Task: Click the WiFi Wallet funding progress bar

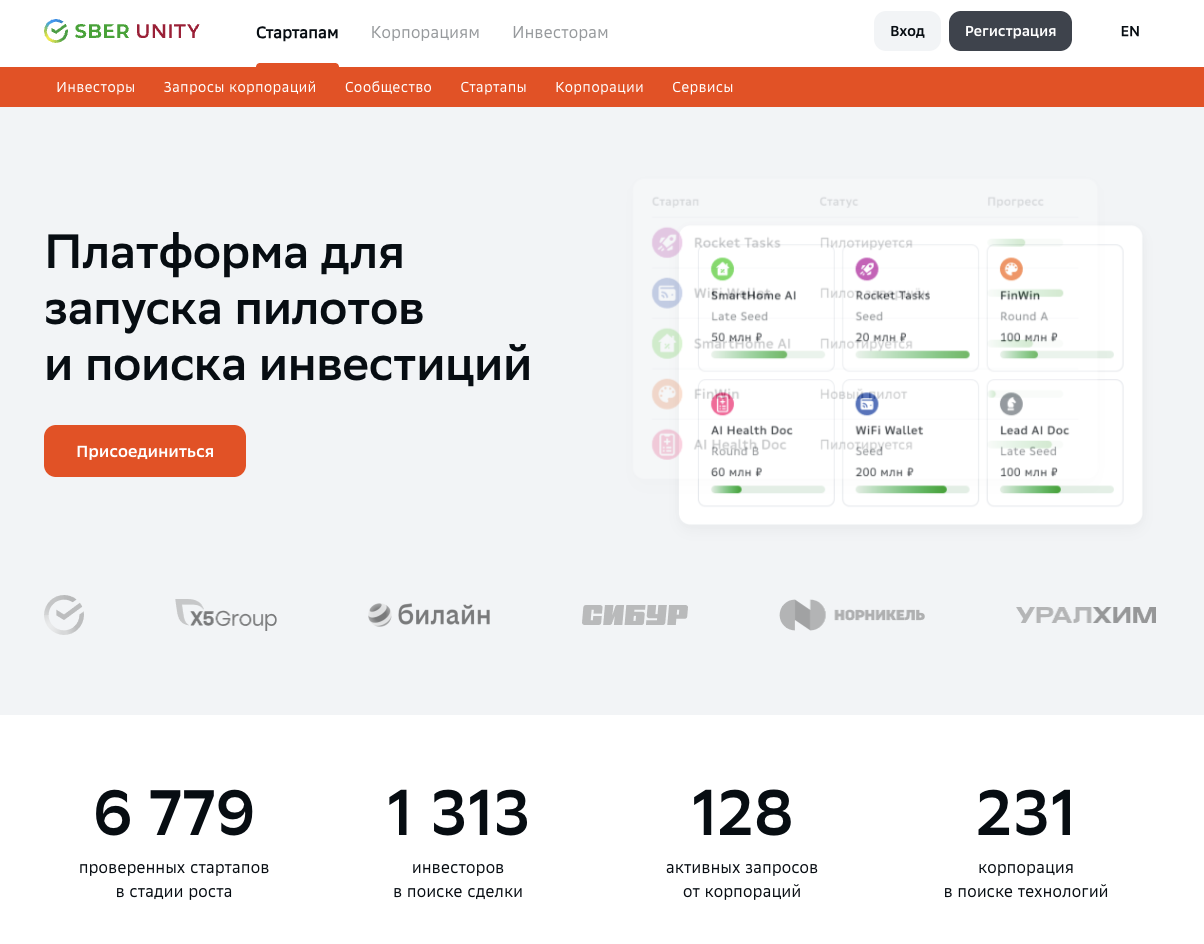Action: 910,490
